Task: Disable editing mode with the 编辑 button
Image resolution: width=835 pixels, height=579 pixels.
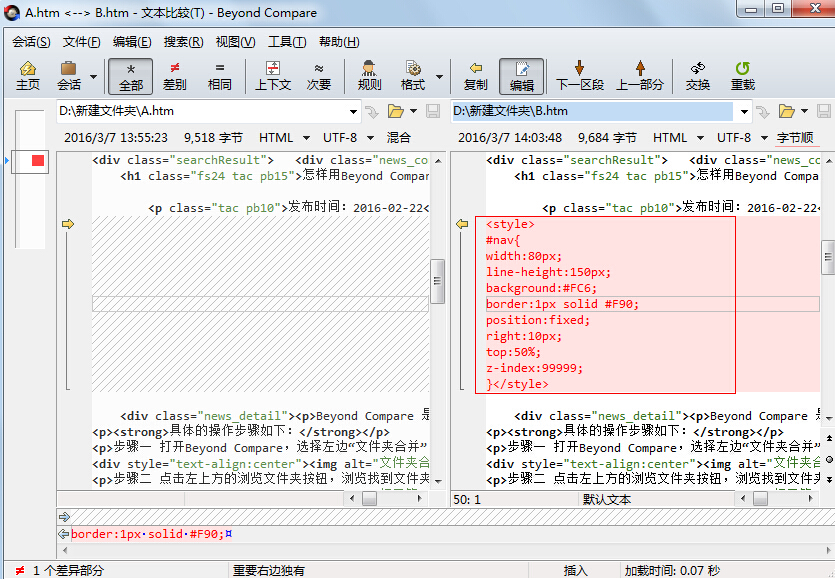Action: pos(521,75)
